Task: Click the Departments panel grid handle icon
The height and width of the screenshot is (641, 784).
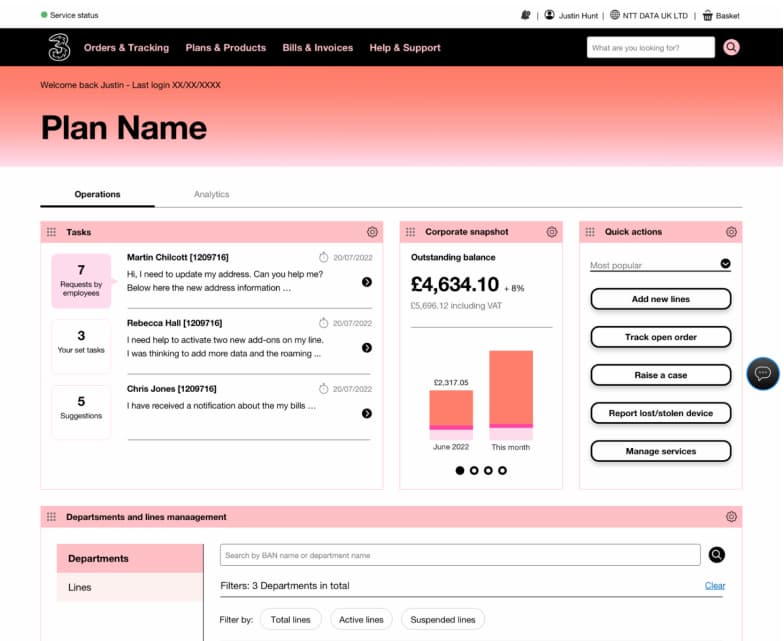Action: [x=51, y=516]
